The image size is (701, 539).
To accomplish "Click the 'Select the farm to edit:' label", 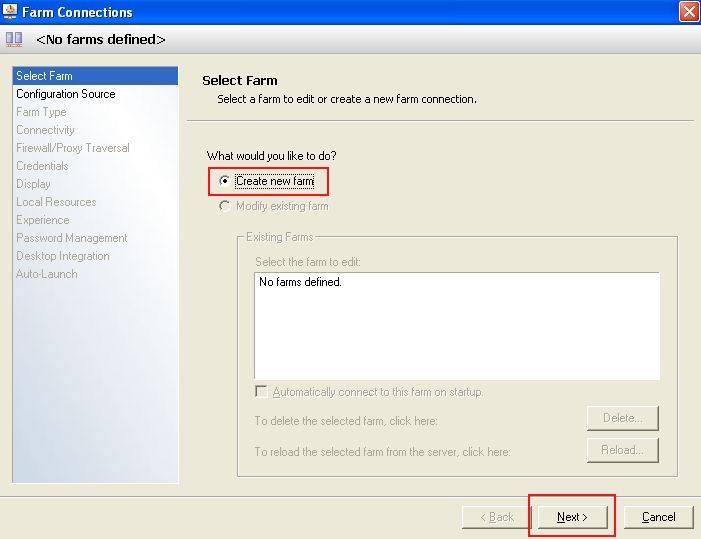I will click(308, 262).
